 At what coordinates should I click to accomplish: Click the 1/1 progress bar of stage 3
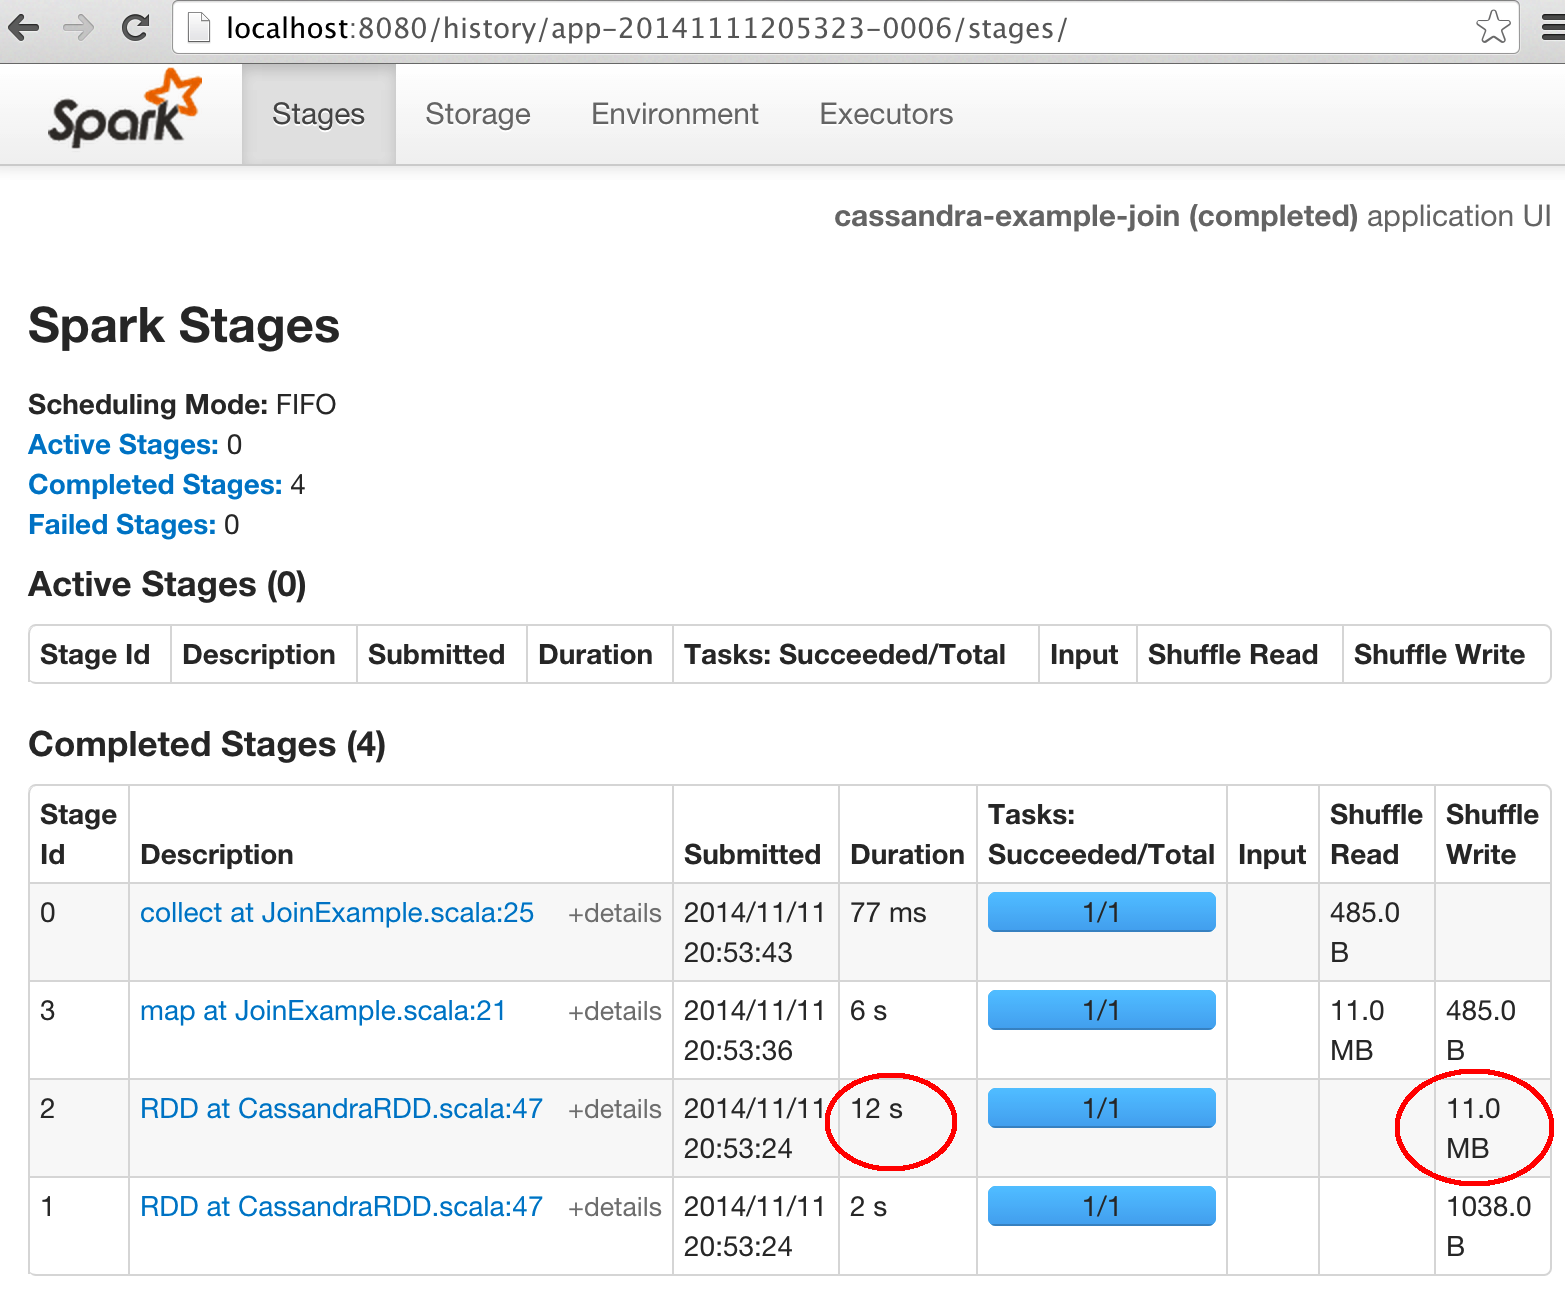[x=1101, y=1010]
